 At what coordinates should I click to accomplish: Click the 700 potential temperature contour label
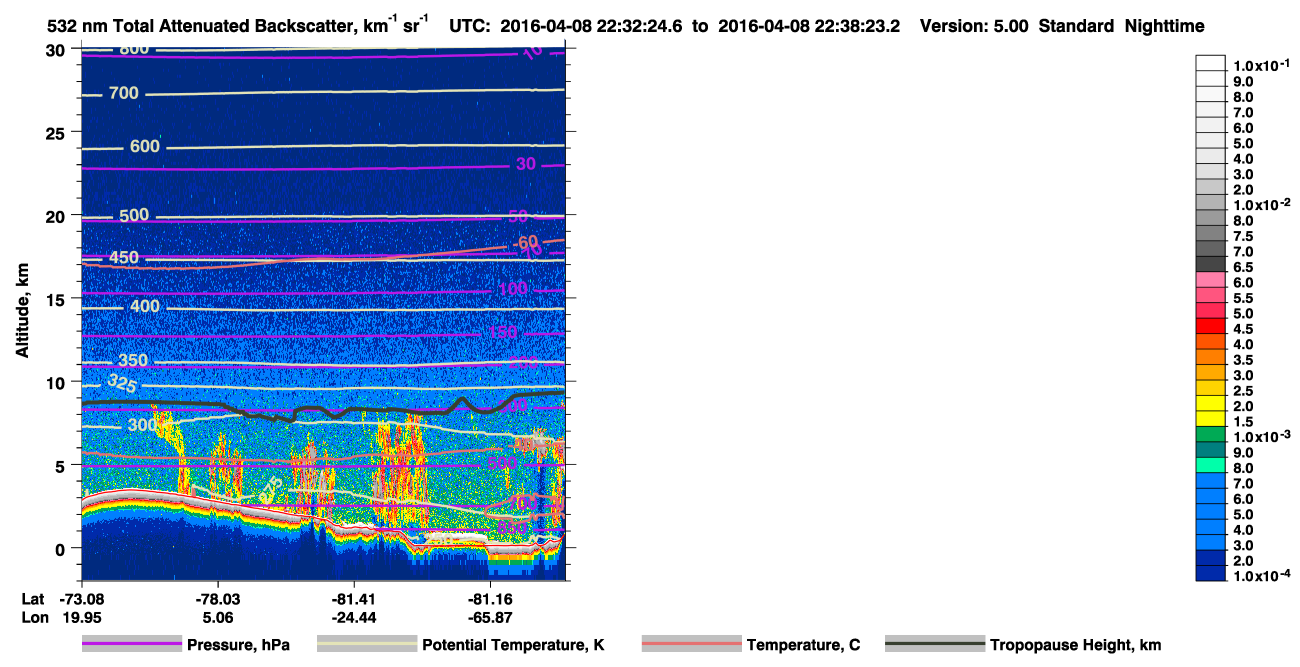pos(124,94)
